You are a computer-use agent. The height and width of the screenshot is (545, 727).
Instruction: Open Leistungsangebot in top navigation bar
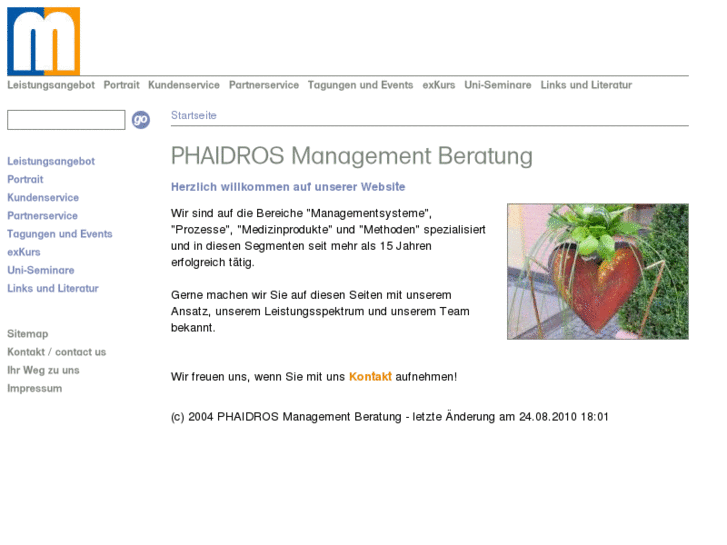point(51,85)
